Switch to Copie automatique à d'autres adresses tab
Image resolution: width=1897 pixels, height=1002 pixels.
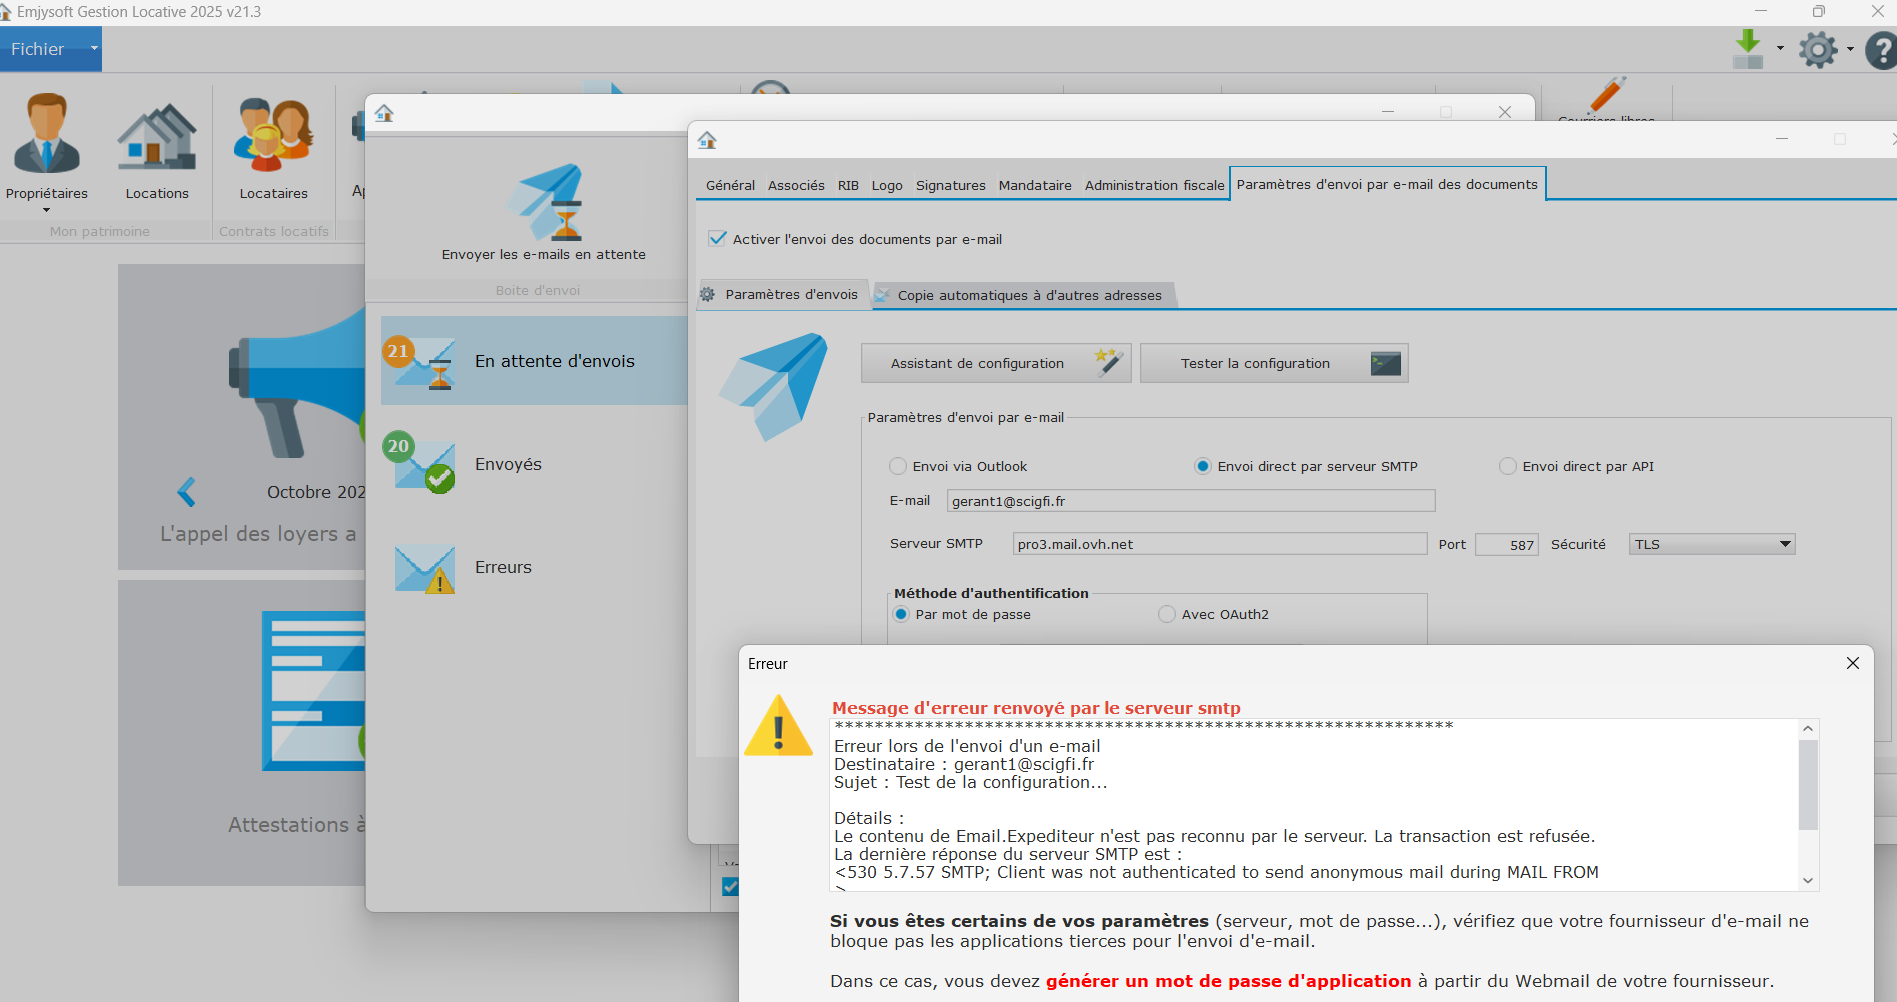pos(1028,295)
